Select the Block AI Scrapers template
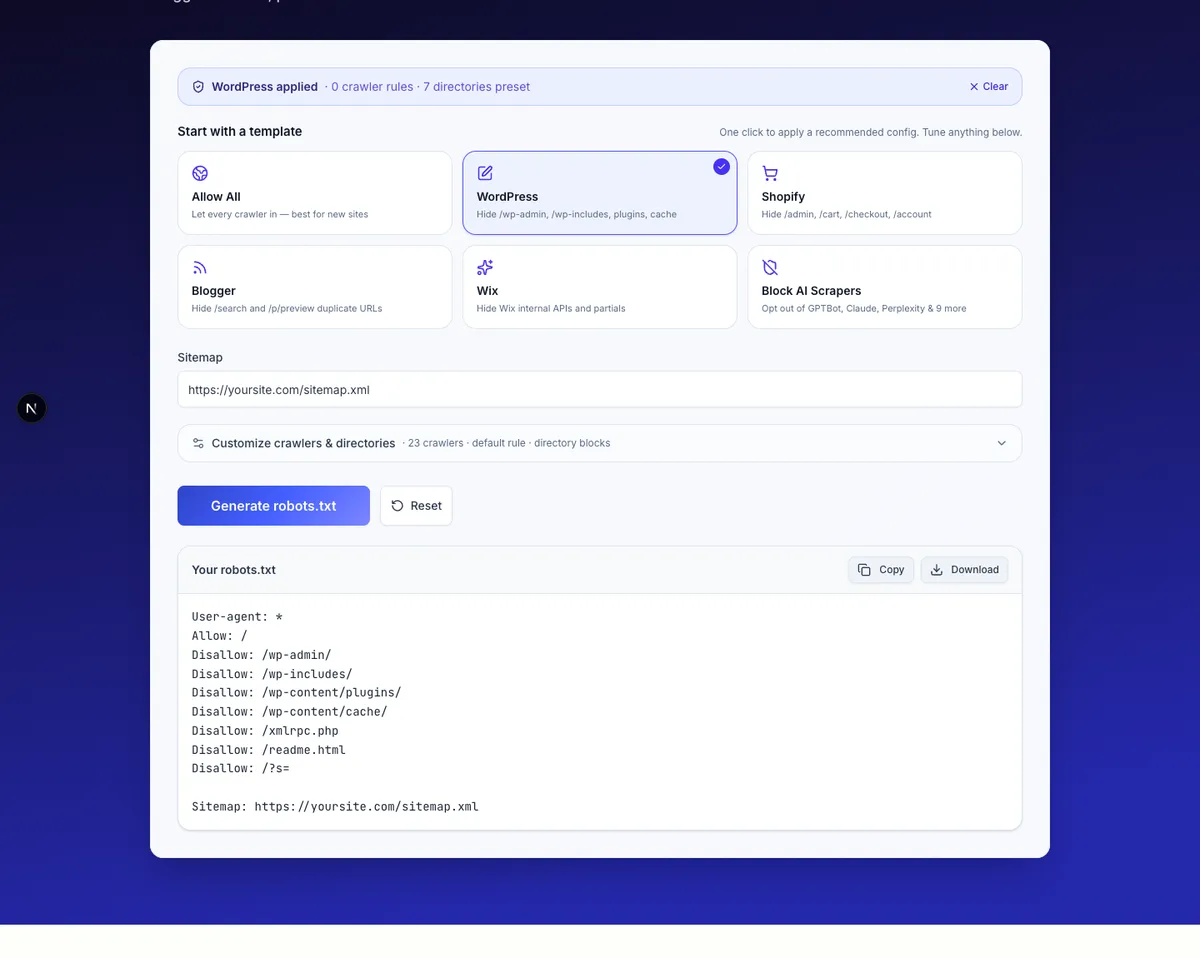Screen dimensions: 1200x958 (885, 287)
